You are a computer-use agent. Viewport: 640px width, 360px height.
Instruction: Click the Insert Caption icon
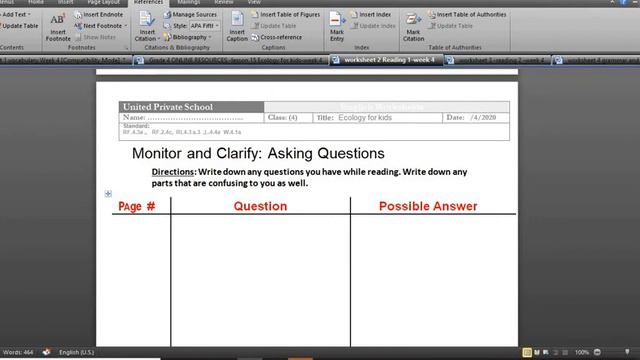click(237, 19)
